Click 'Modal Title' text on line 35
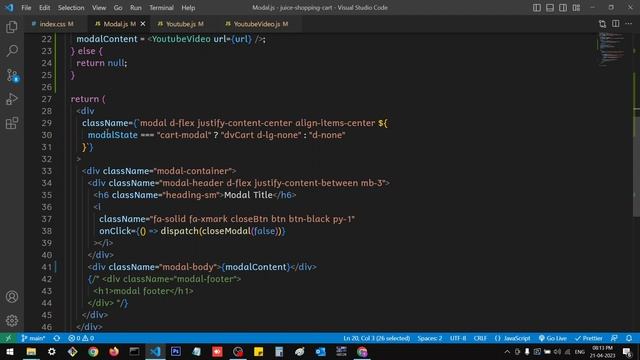This screenshot has width=640, height=360. pyautogui.click(x=248, y=195)
